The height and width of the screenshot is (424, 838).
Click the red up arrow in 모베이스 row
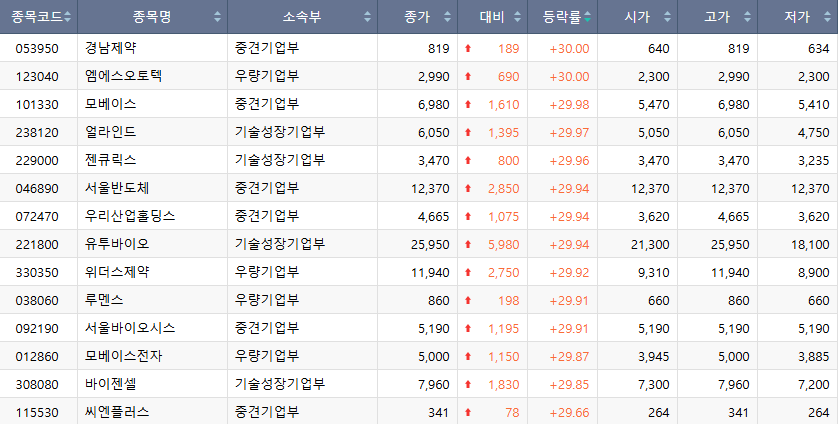click(468, 104)
